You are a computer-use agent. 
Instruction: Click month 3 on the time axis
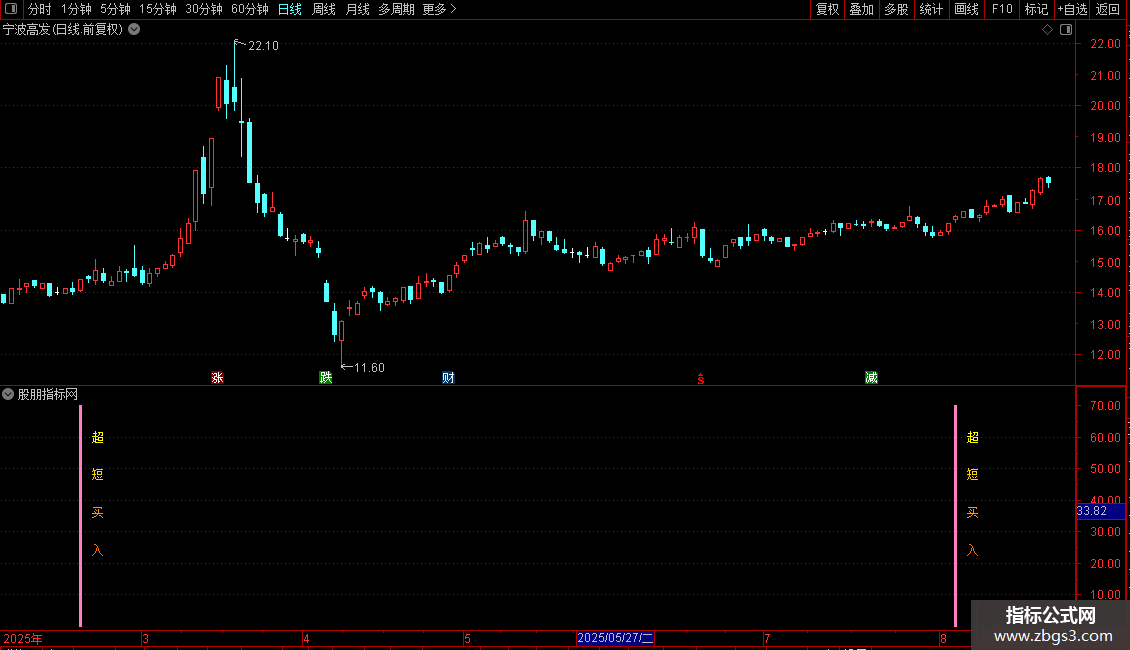tap(146, 638)
